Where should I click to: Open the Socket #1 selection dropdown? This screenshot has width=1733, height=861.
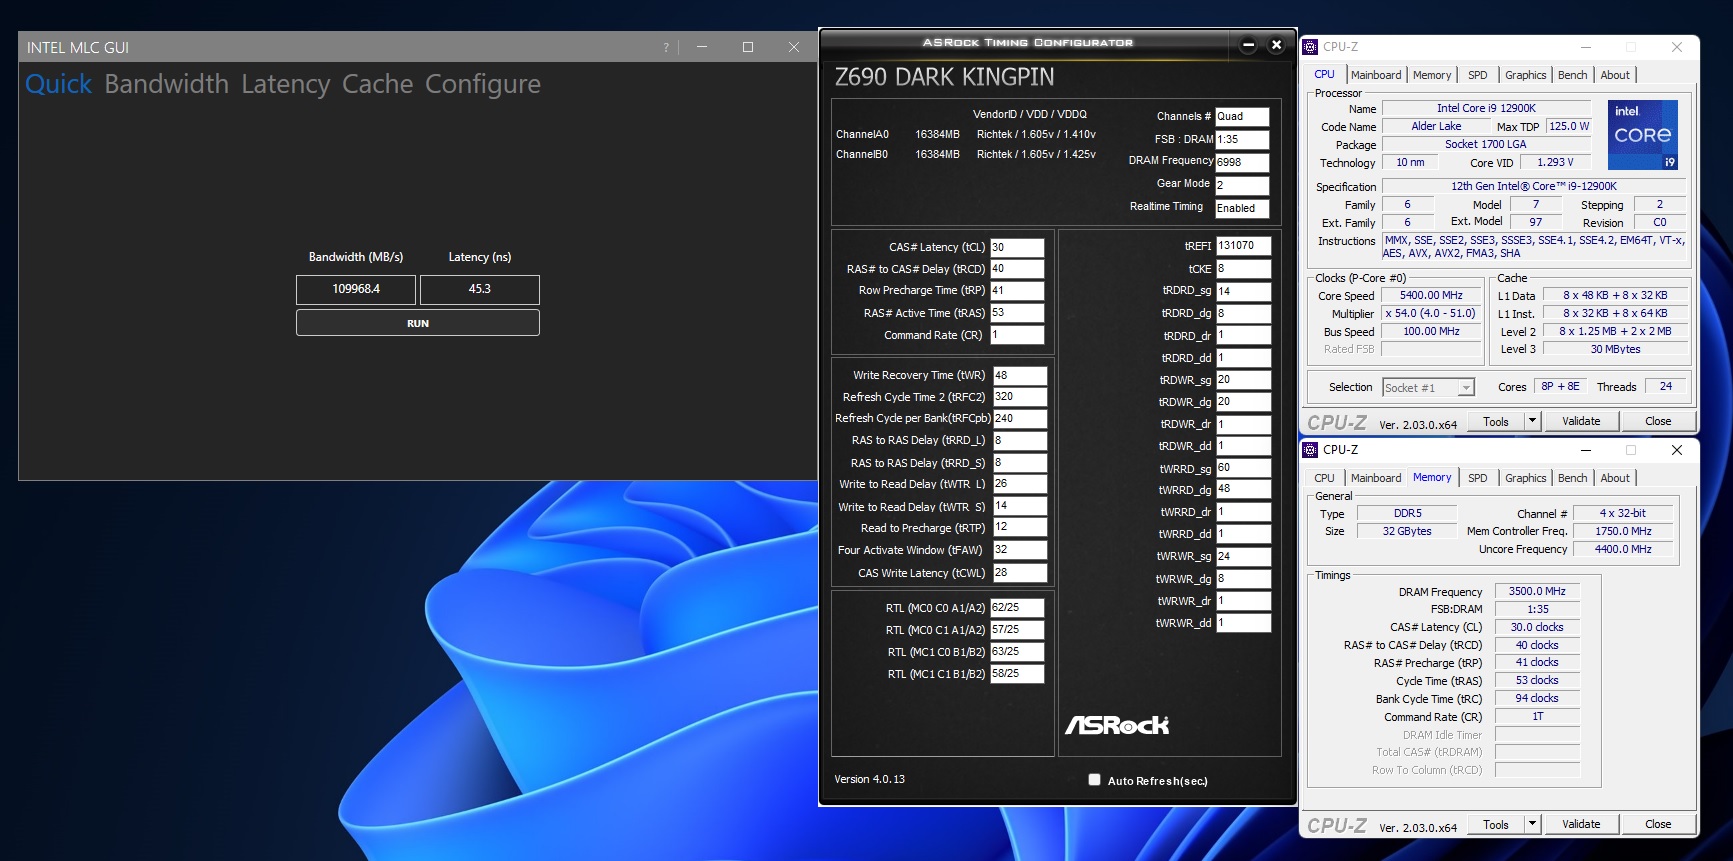coord(1428,388)
